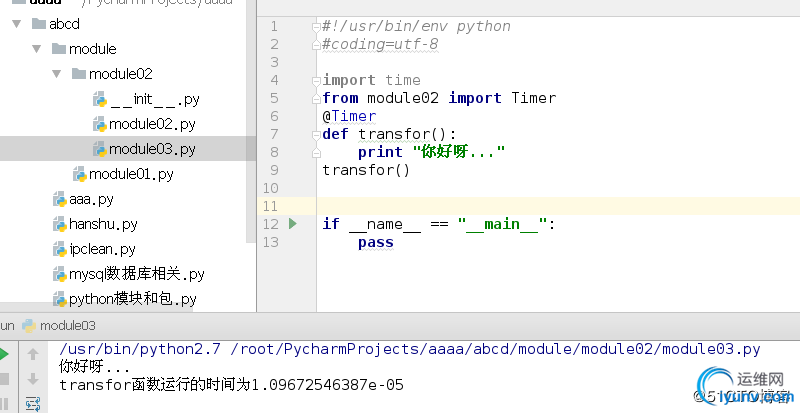Image resolution: width=800 pixels, height=413 pixels.
Task: Open __init__.py in project tree
Action: pyautogui.click(x=146, y=99)
